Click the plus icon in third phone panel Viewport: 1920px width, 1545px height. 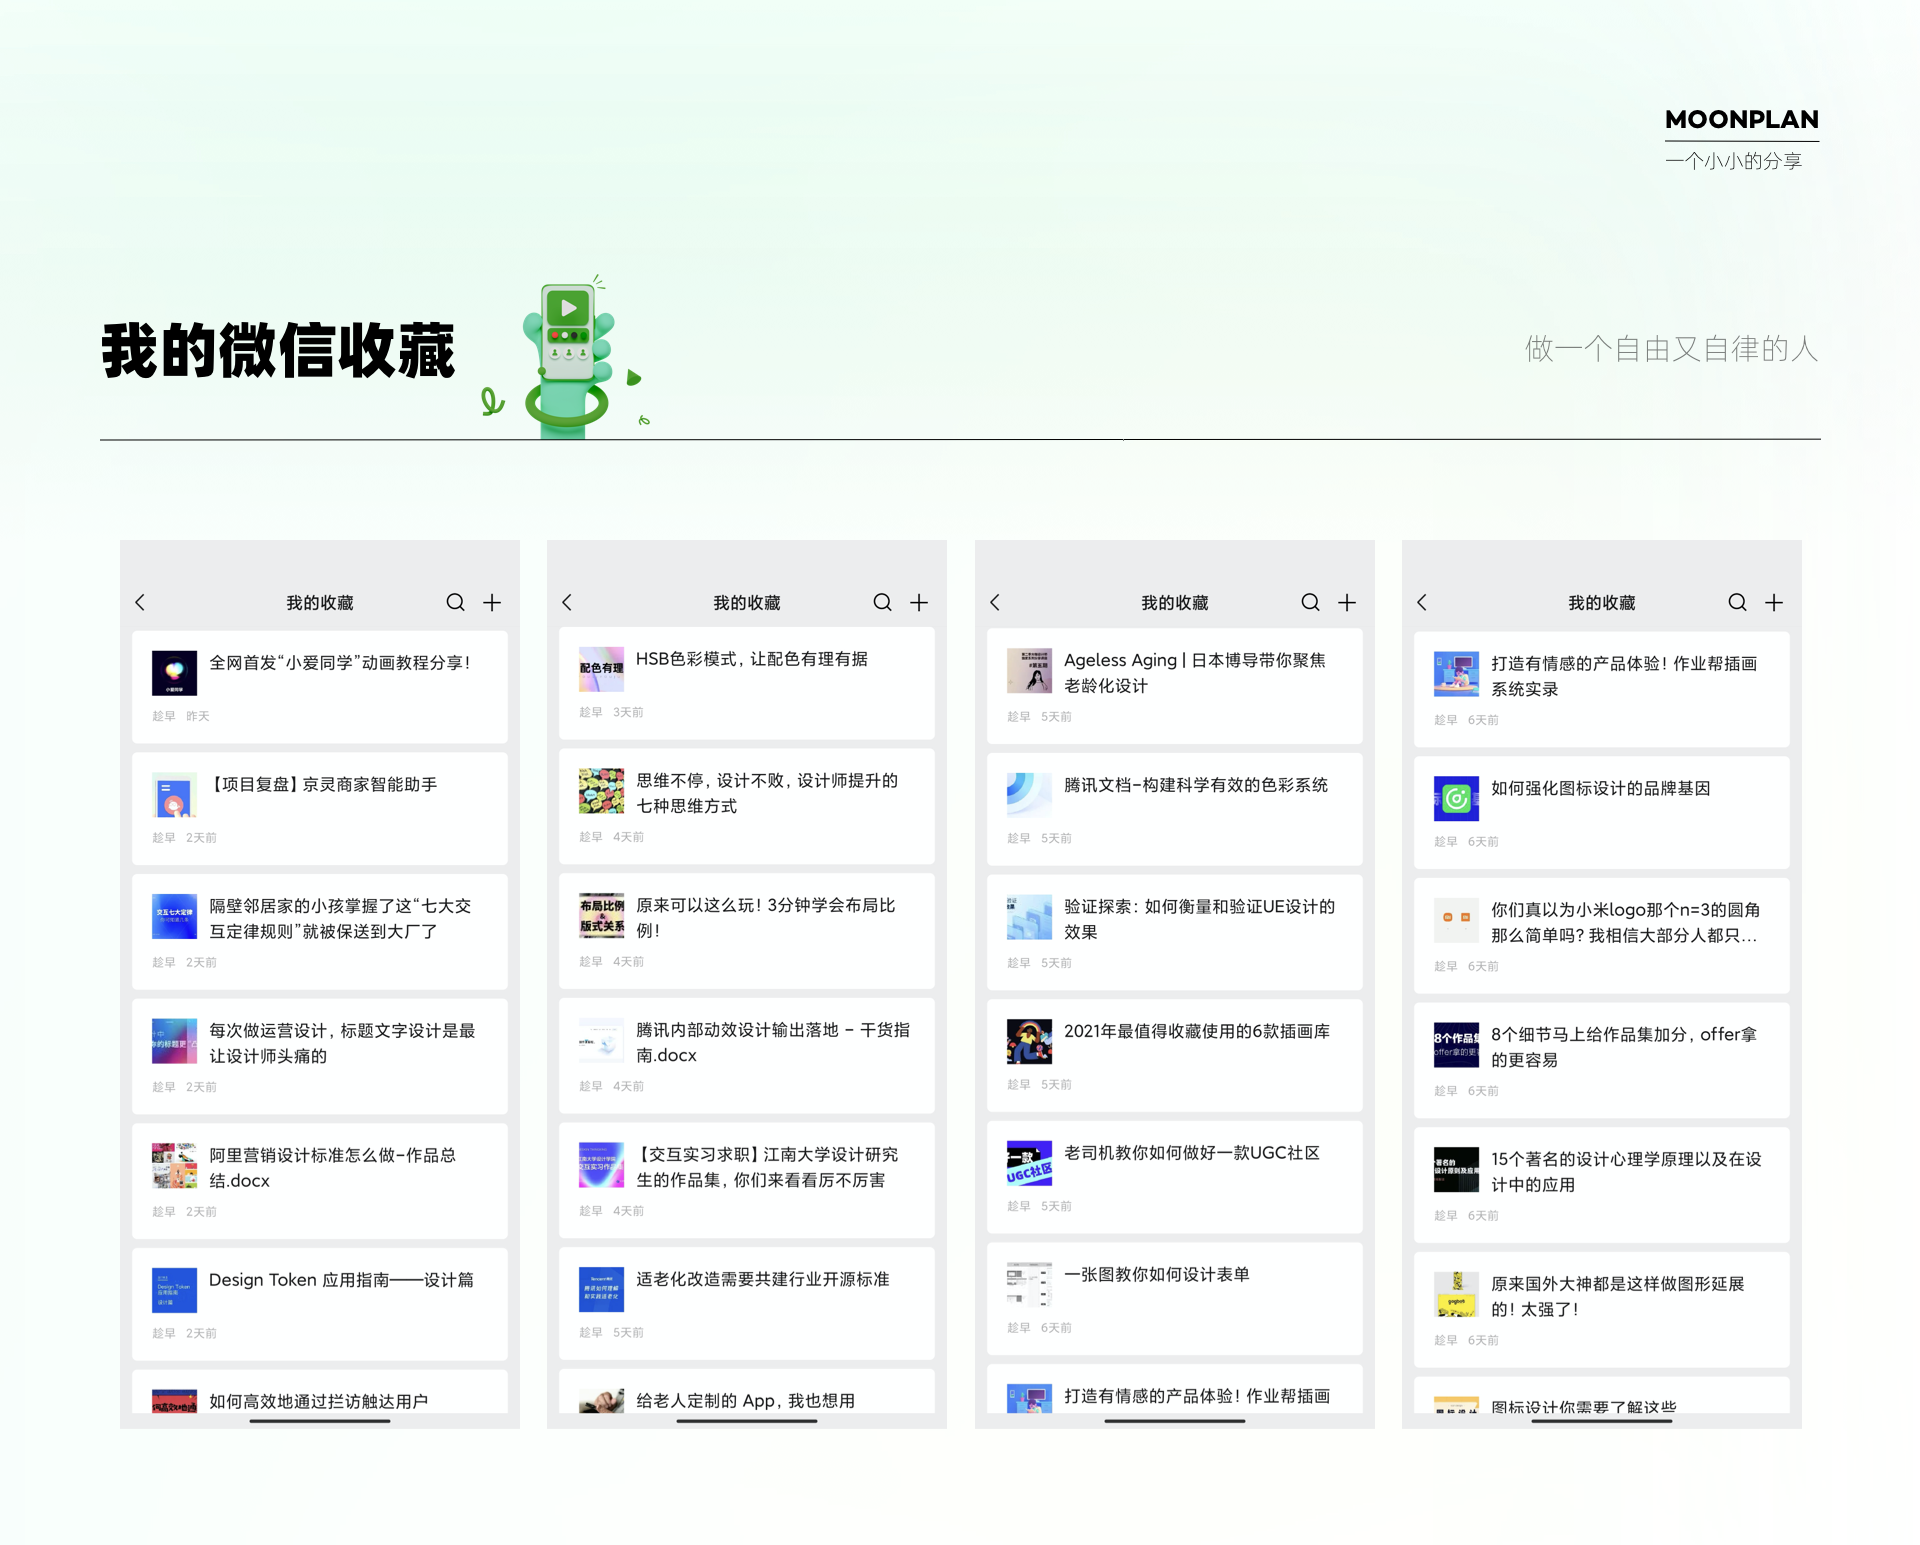[x=1347, y=602]
